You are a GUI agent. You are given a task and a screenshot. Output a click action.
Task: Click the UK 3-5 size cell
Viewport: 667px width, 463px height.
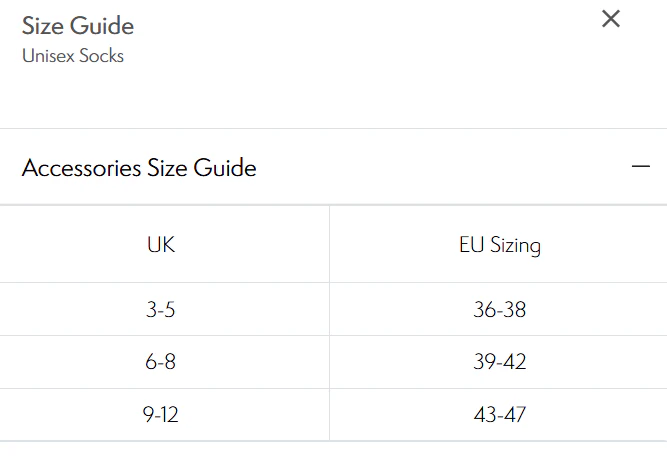coord(160,309)
